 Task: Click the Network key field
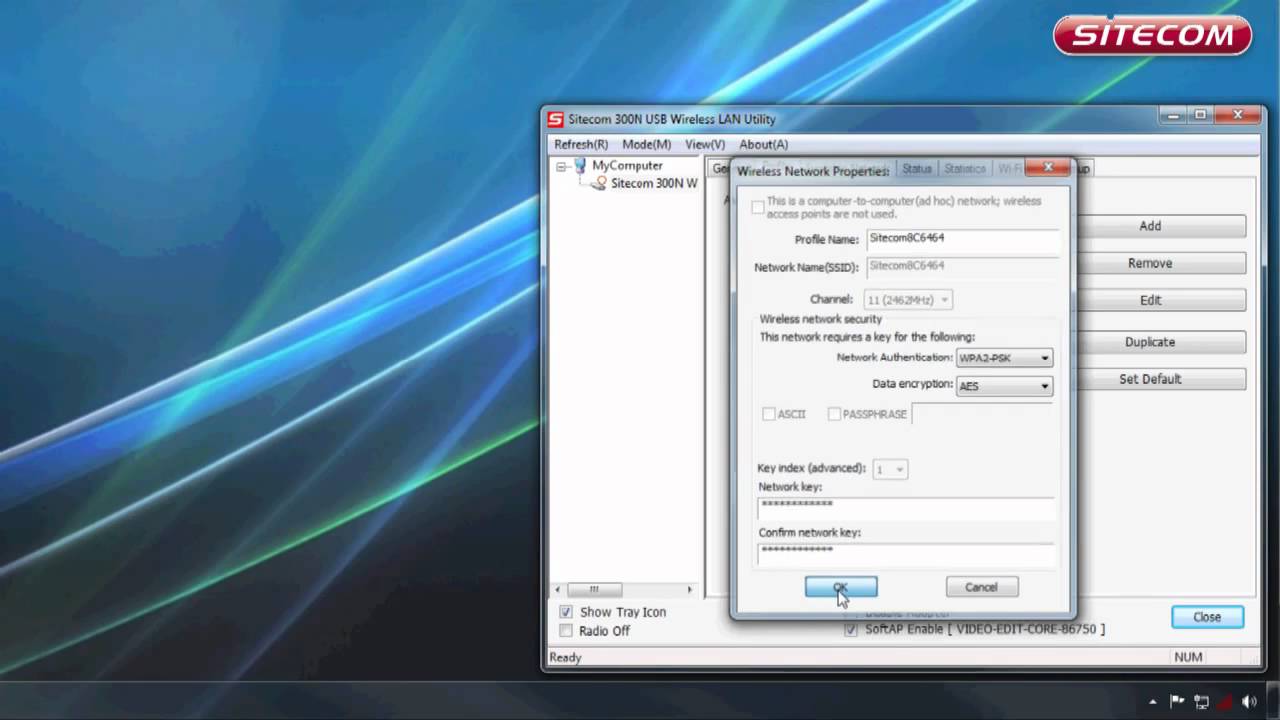(906, 507)
